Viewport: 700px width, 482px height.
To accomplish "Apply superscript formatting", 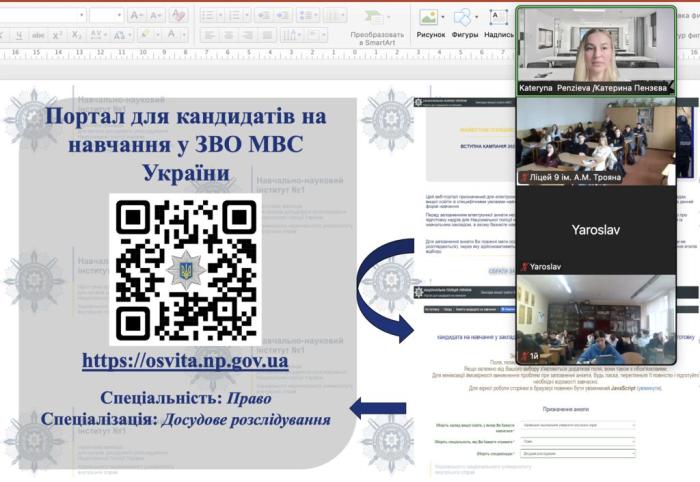I will (58, 35).
